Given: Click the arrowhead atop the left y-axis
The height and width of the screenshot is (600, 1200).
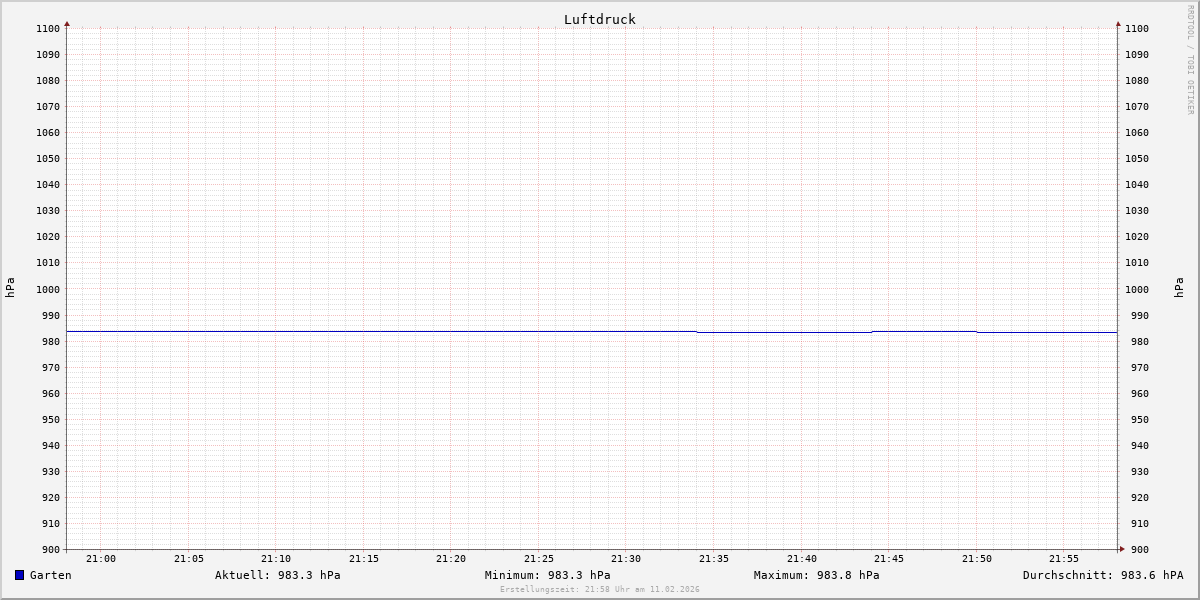Looking at the screenshot, I should [x=67, y=23].
